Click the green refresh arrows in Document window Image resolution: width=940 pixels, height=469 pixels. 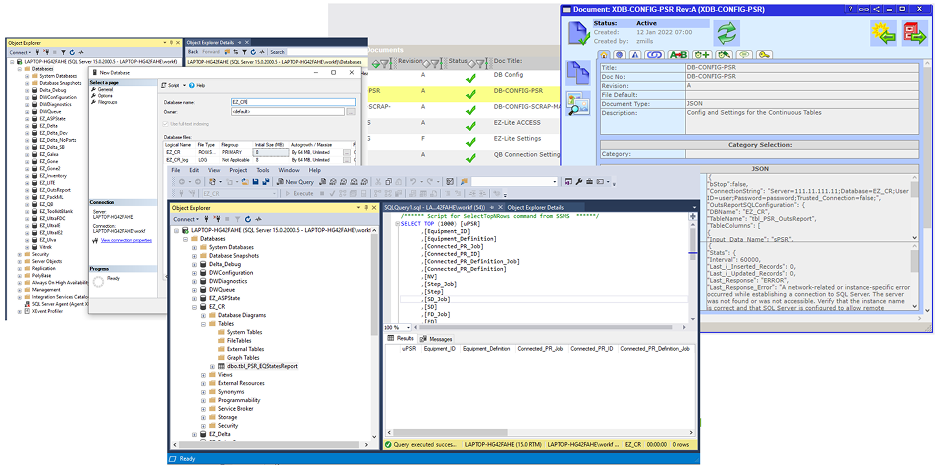[726, 32]
